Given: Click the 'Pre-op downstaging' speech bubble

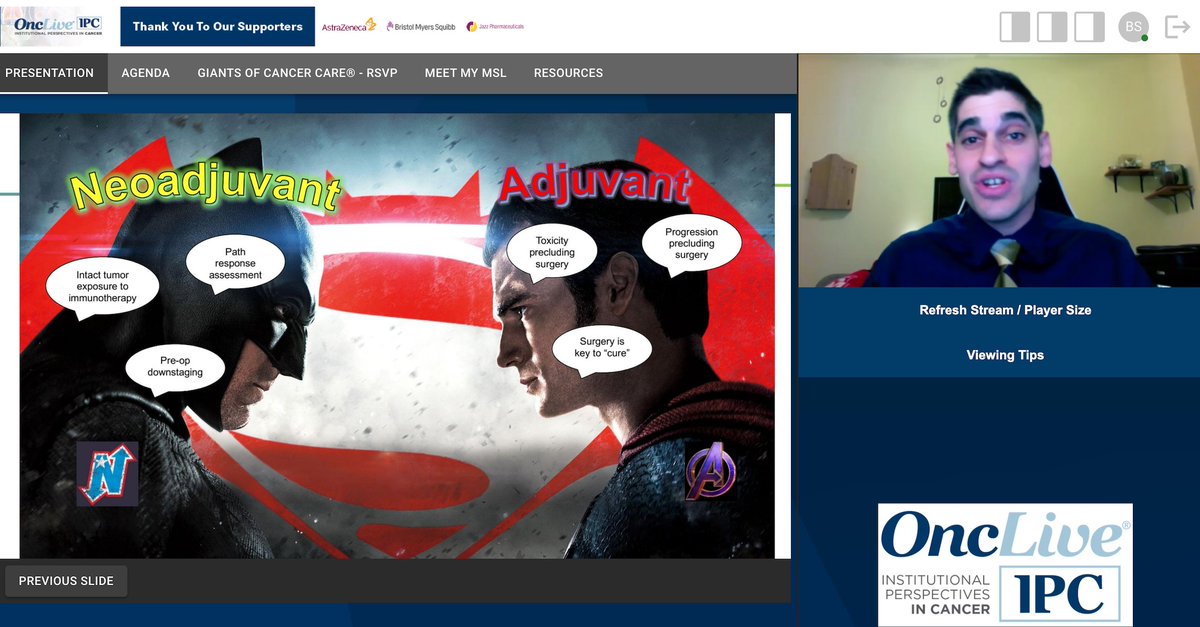Looking at the screenshot, I should point(175,367).
